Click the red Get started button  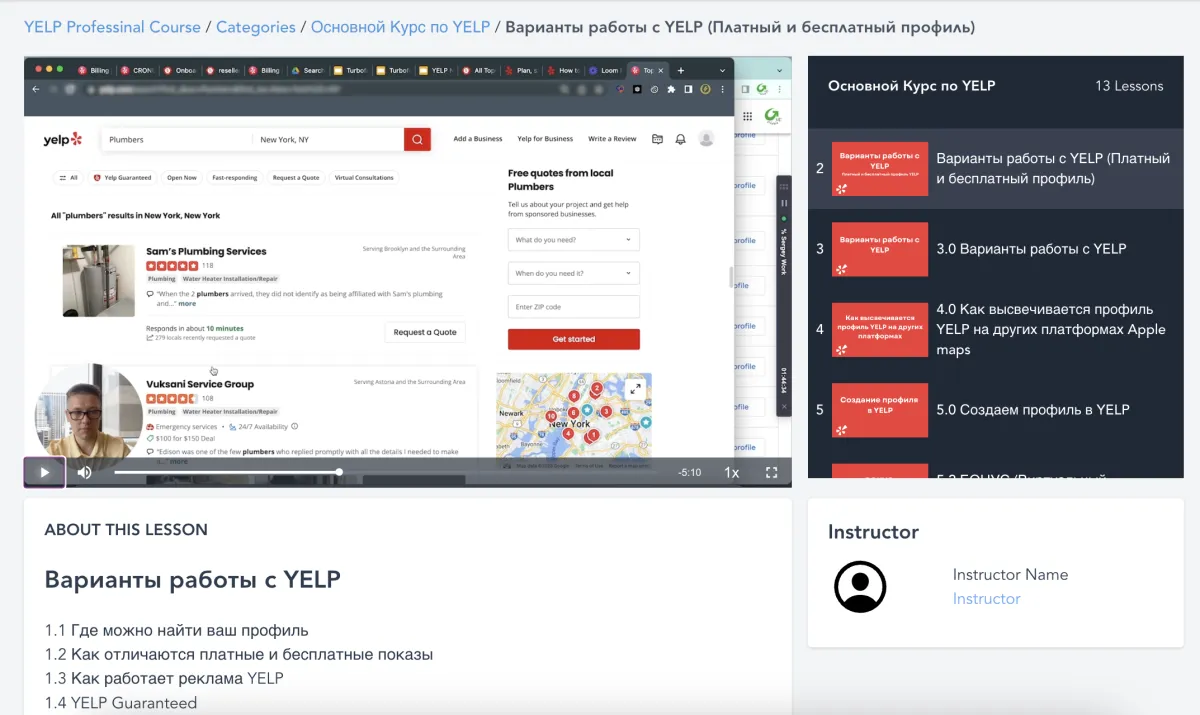(573, 339)
